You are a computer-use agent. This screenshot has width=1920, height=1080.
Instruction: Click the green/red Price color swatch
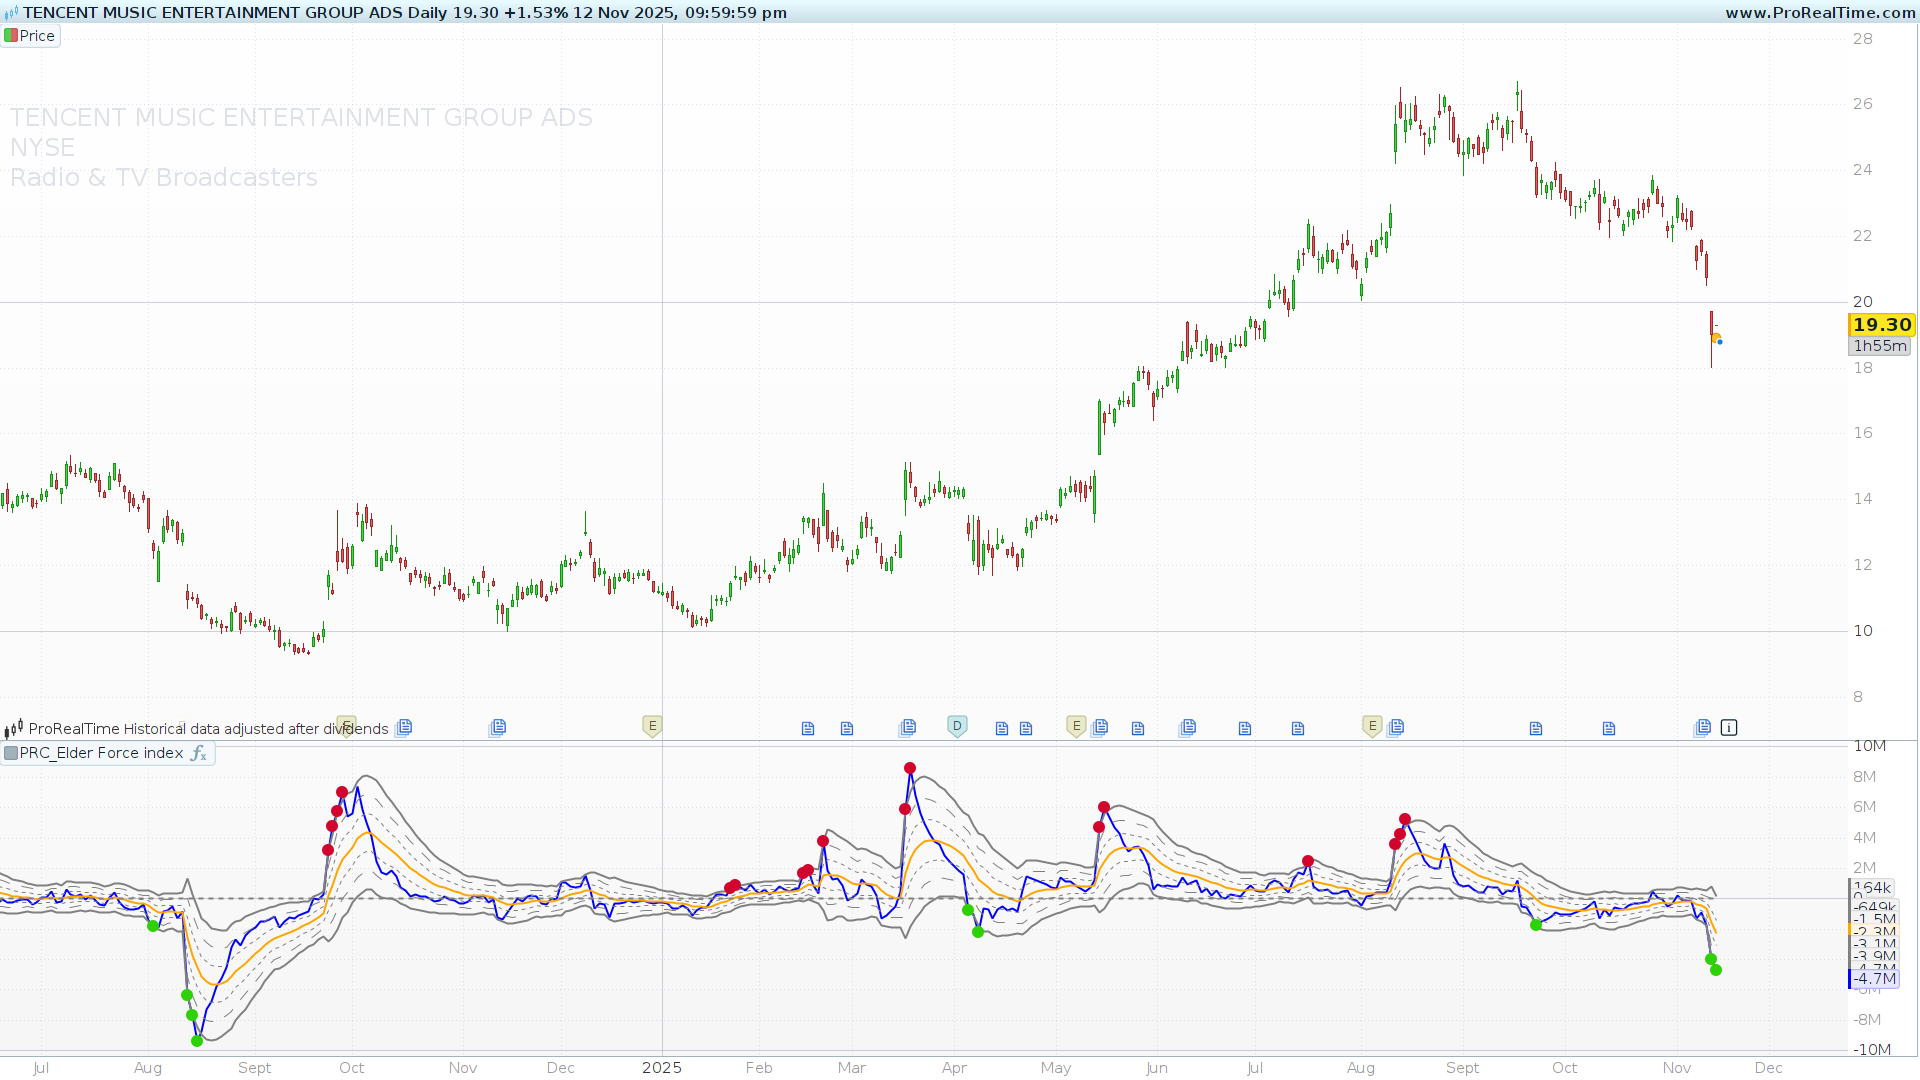tap(11, 36)
